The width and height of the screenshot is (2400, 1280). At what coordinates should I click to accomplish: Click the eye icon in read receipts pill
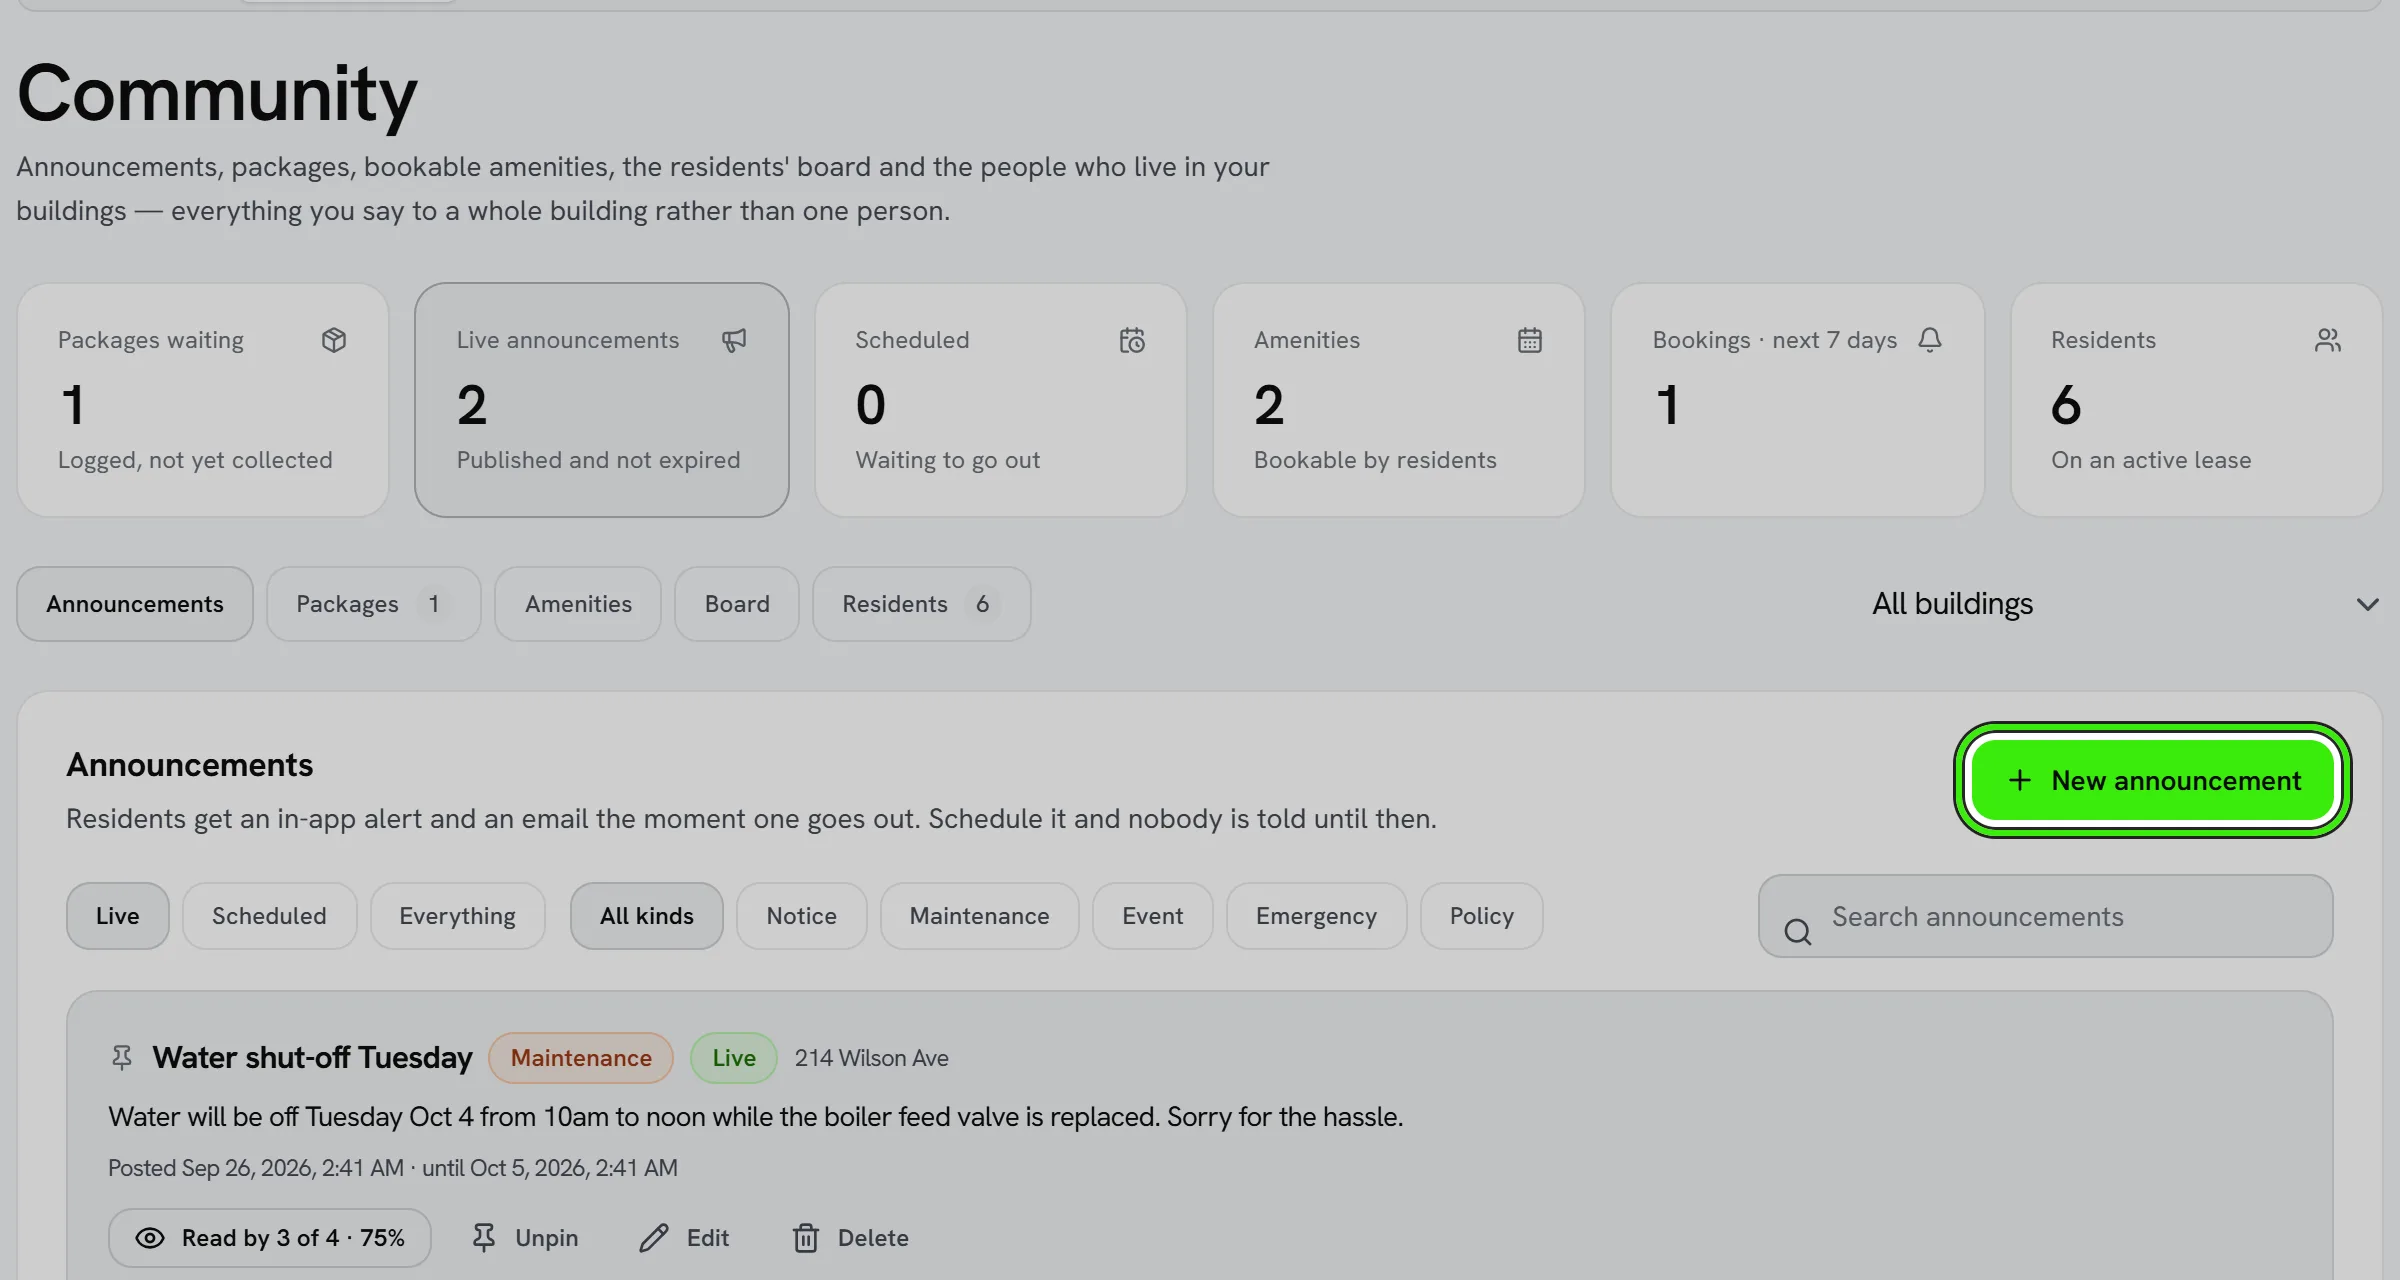click(x=150, y=1238)
